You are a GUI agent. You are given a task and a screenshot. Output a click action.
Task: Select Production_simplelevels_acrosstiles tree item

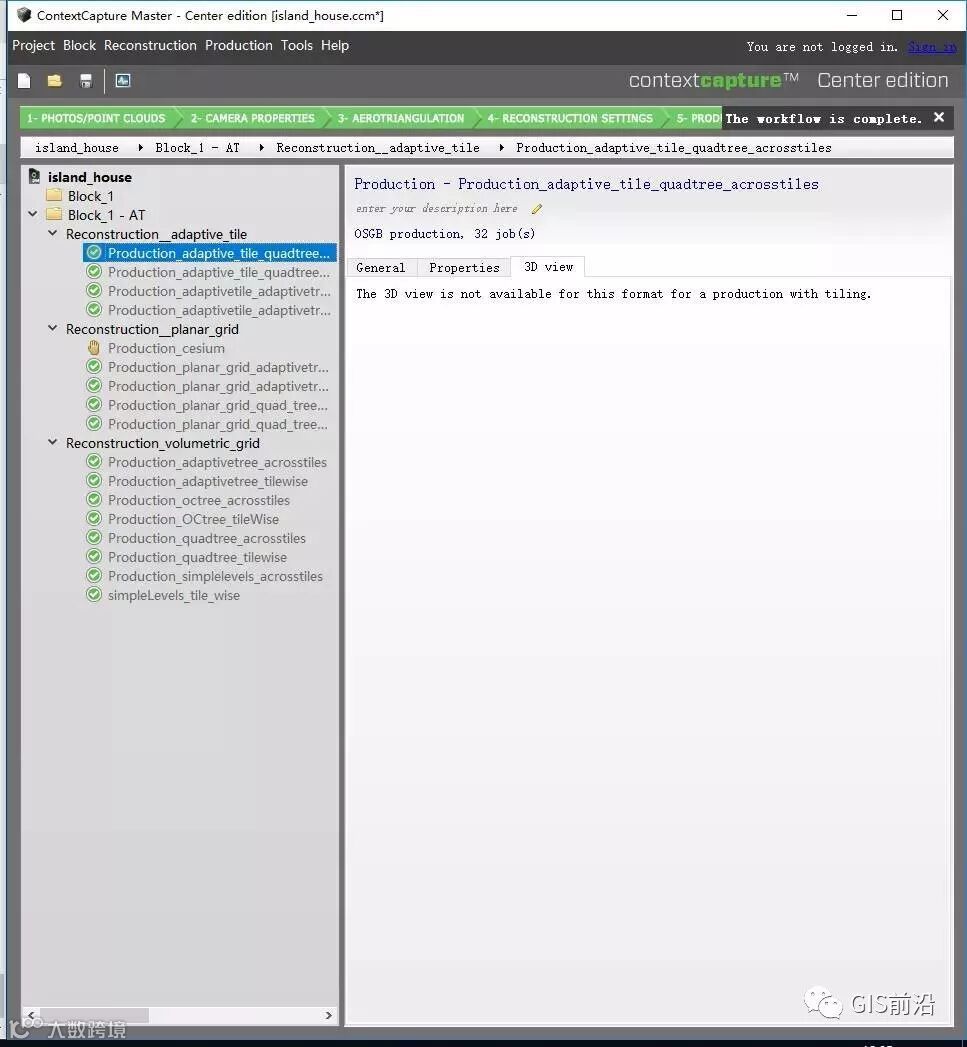coord(215,576)
